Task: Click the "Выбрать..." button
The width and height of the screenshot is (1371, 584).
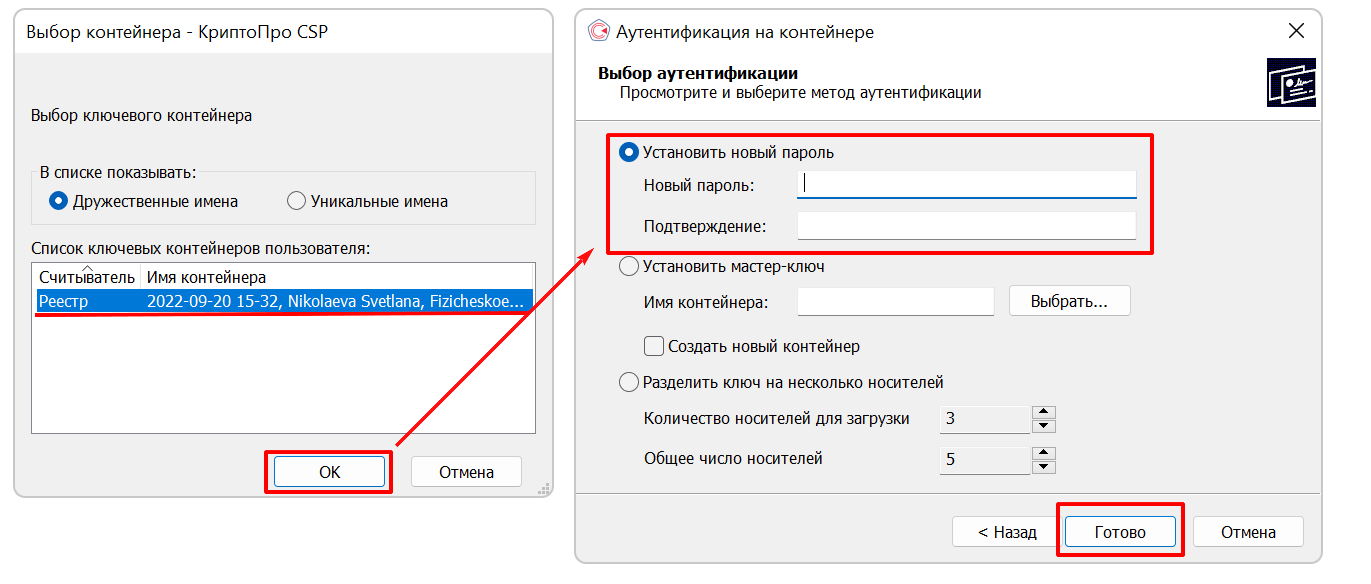Action: pos(1069,301)
